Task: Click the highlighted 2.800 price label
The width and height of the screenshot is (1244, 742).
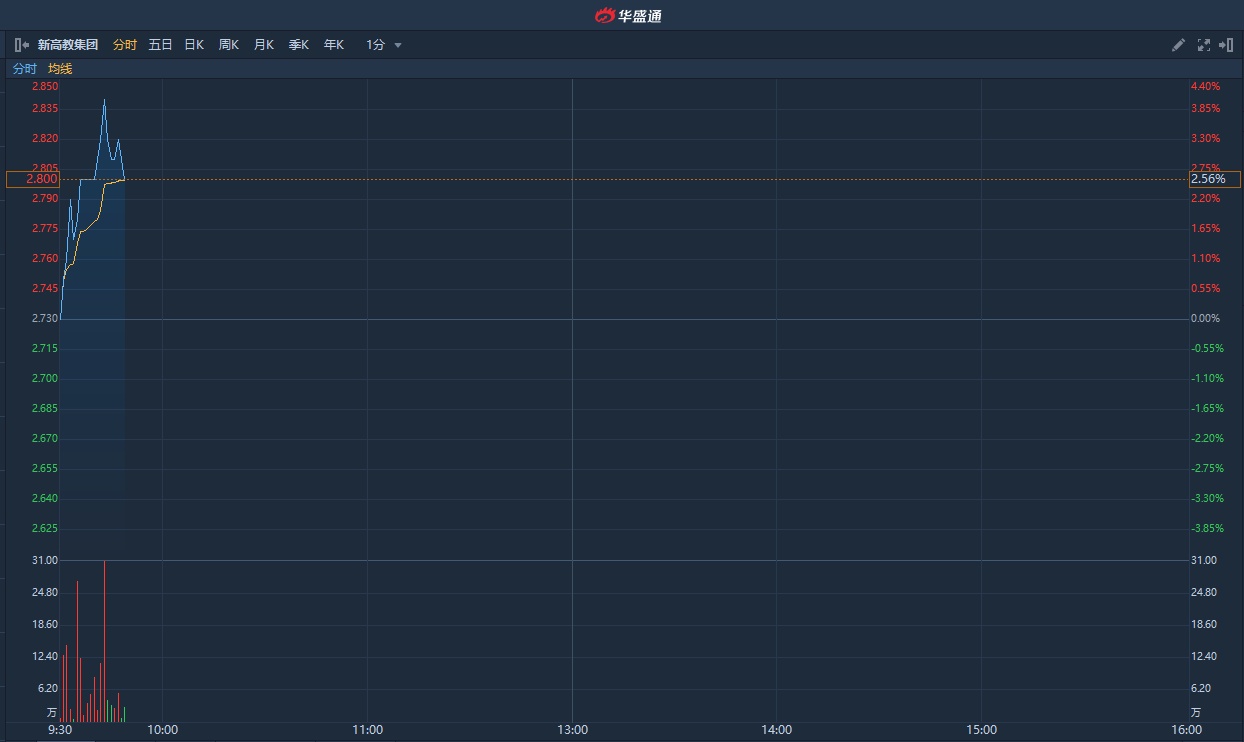Action: click(33, 179)
